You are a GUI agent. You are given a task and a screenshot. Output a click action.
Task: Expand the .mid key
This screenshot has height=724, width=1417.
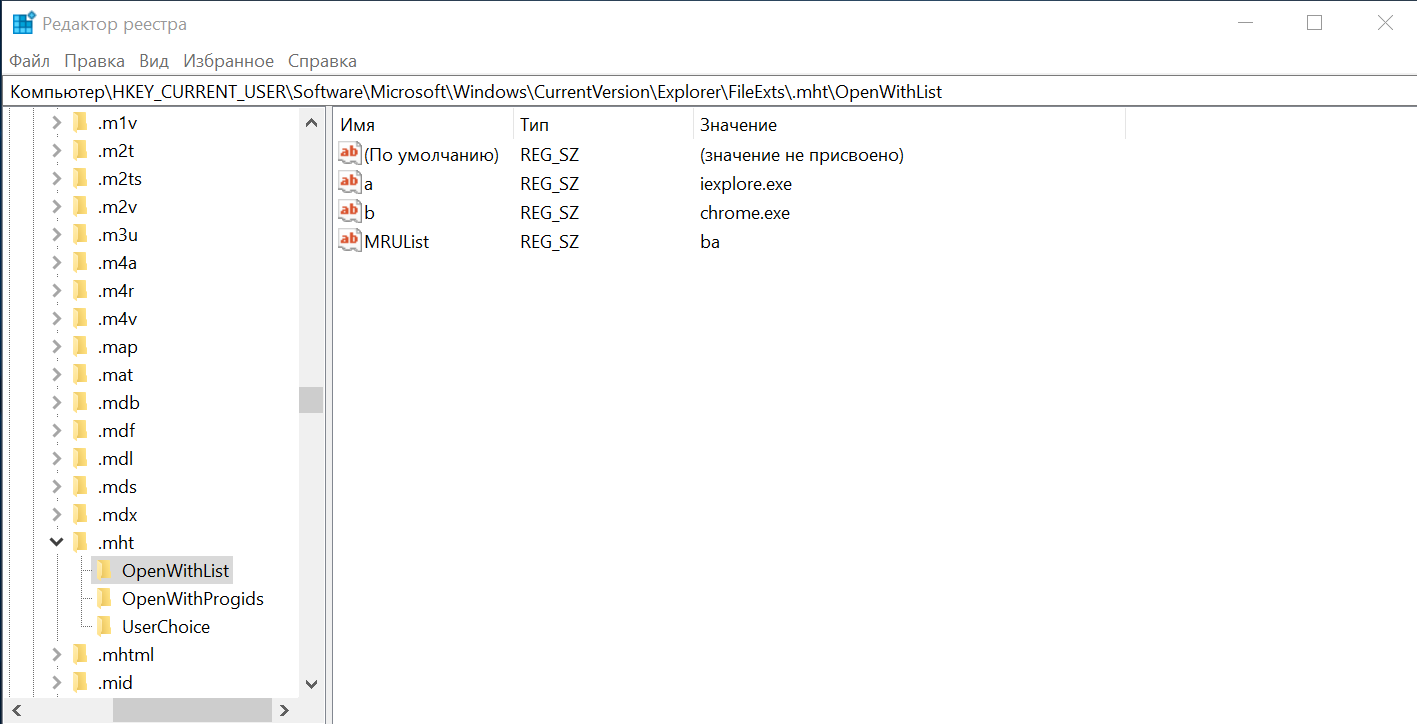pyautogui.click(x=56, y=683)
